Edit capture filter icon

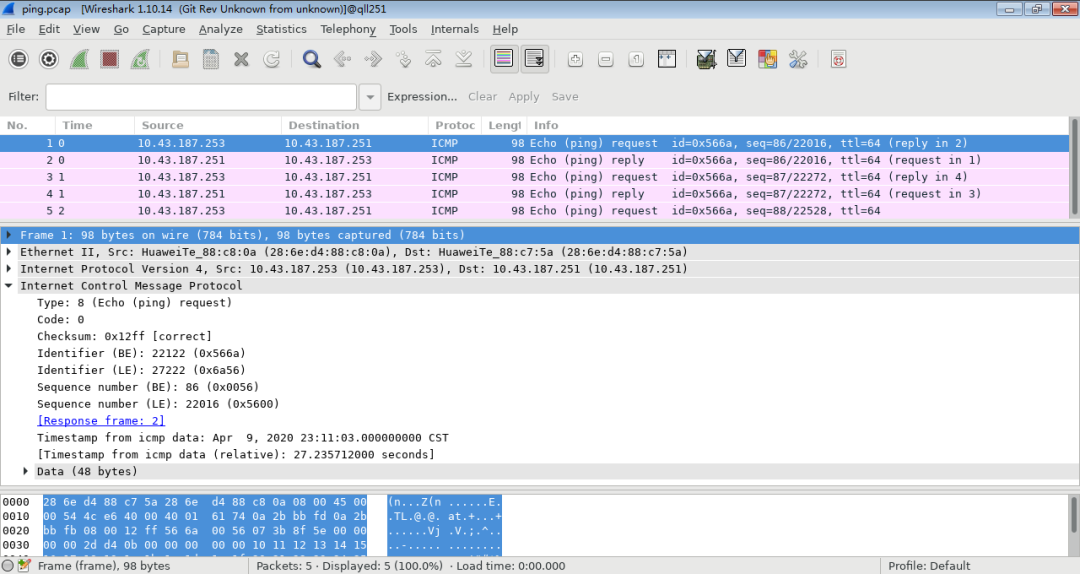click(x=706, y=59)
